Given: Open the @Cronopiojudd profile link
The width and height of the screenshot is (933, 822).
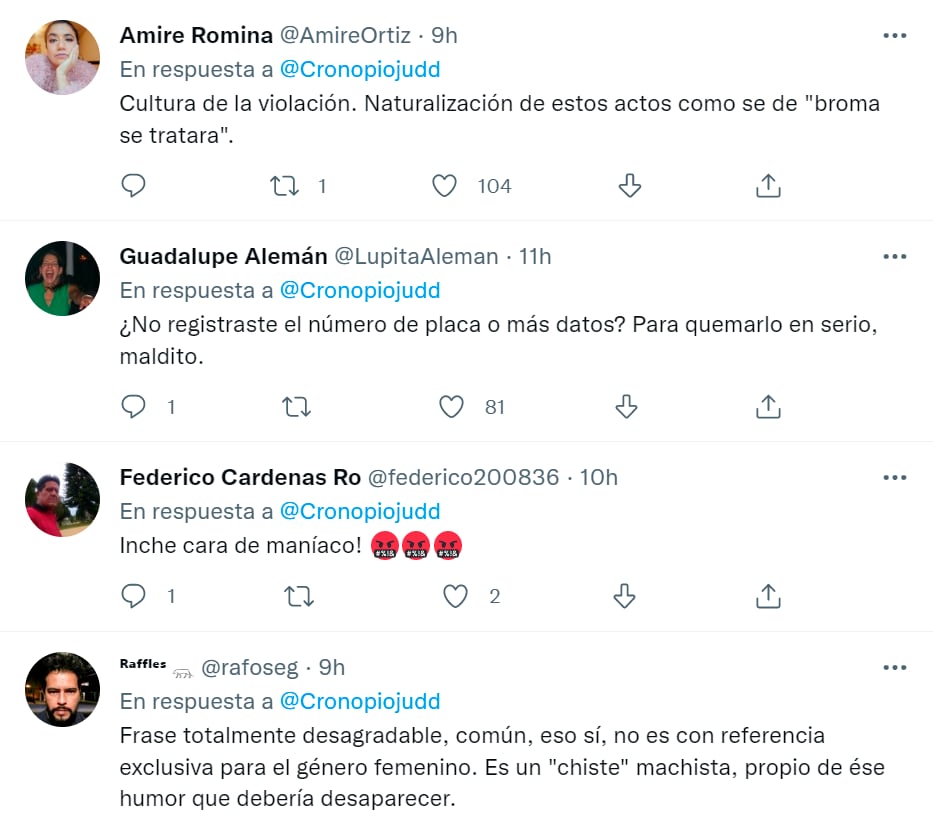Looking at the screenshot, I should [361, 70].
